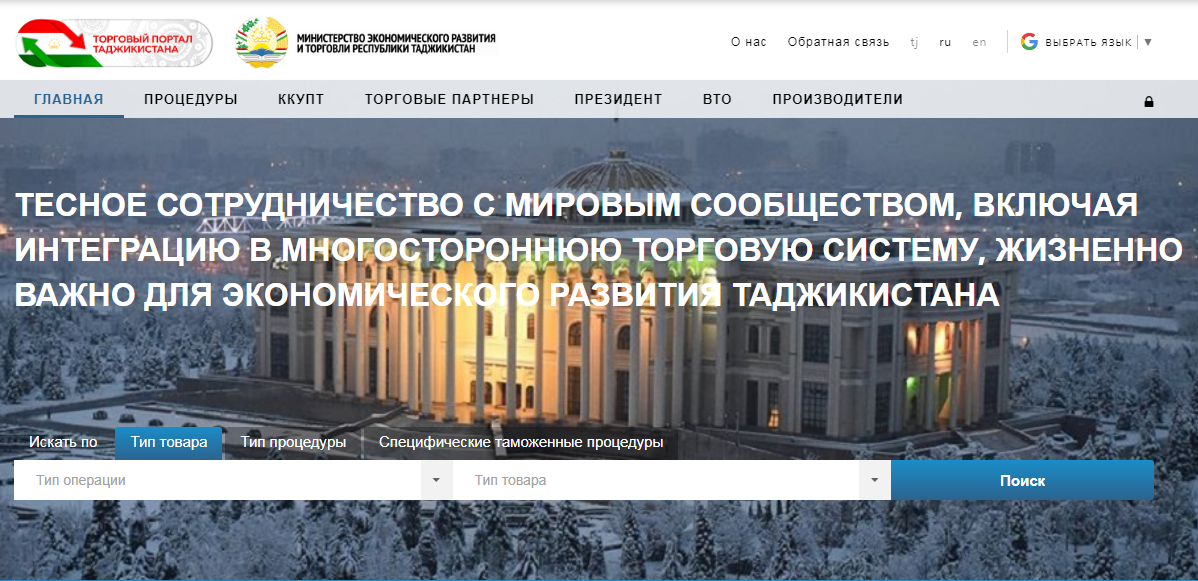1198x581 pixels.
Task: Click the lock login icon
Action: [x=1148, y=101]
